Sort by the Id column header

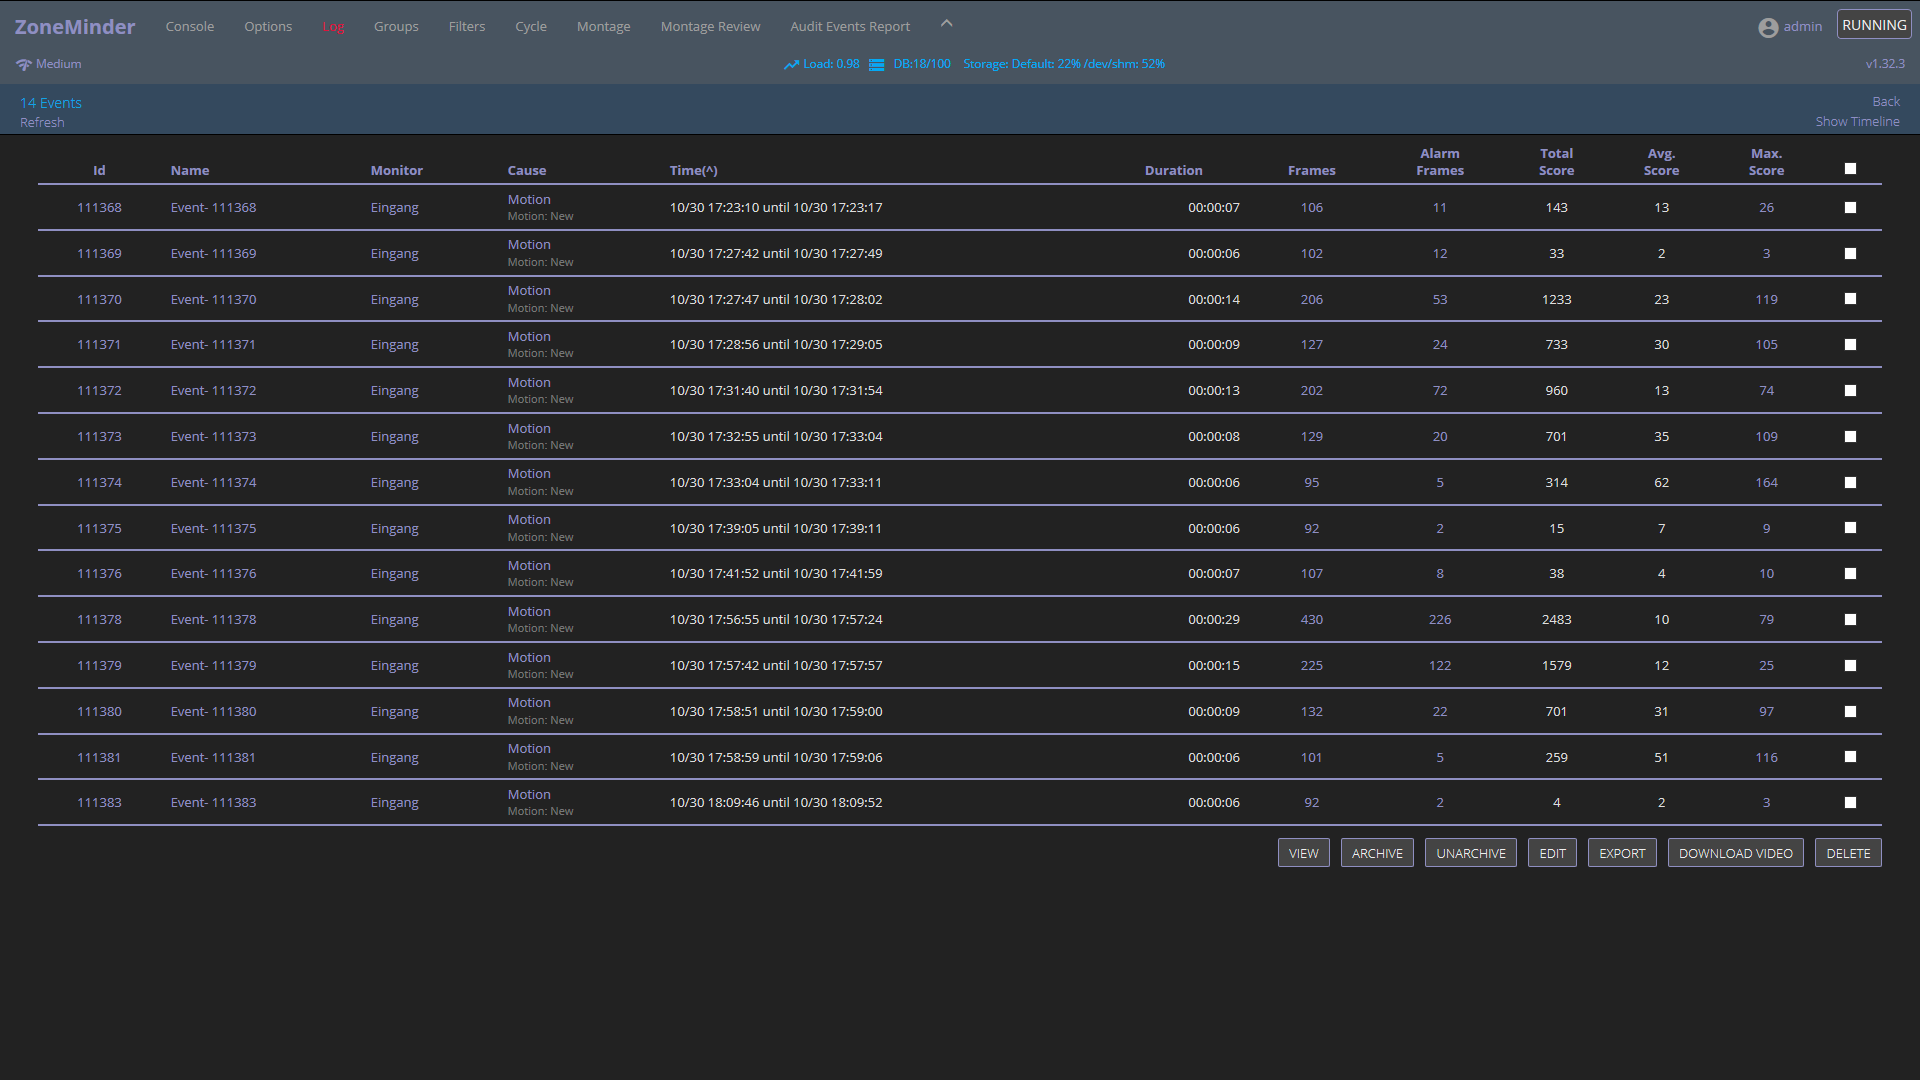99,171
